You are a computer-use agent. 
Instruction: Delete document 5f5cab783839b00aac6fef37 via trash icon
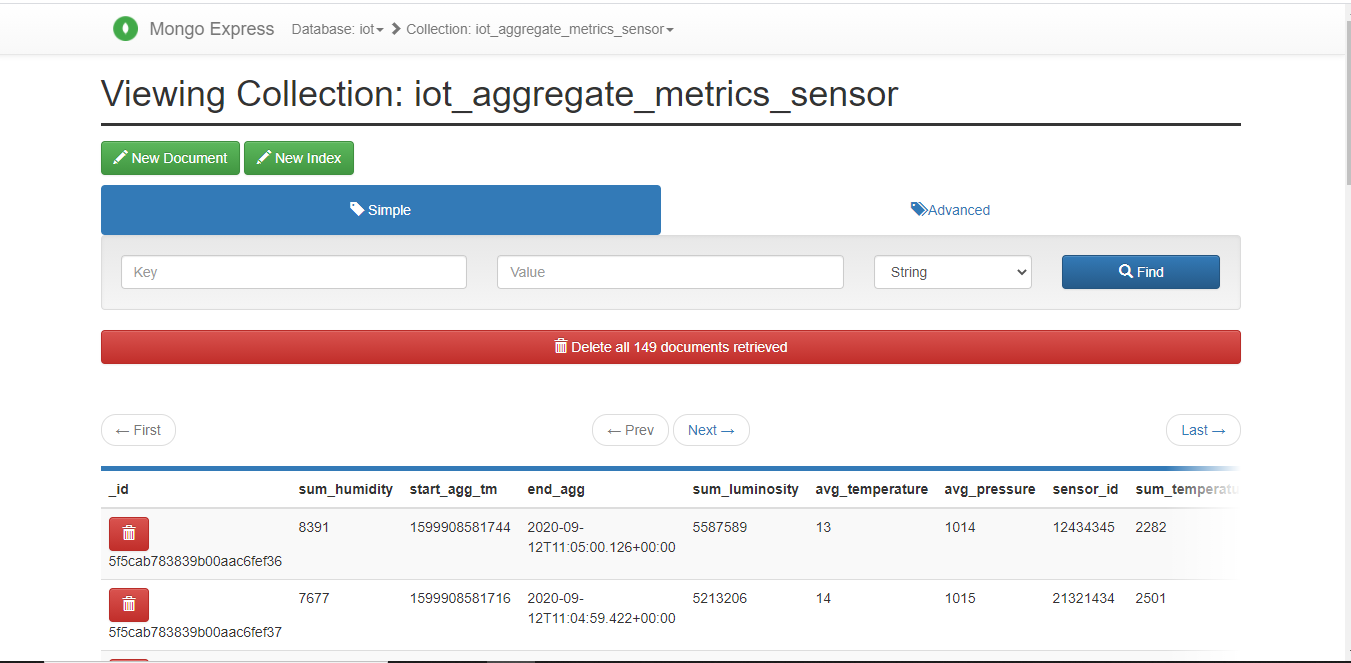(x=129, y=605)
